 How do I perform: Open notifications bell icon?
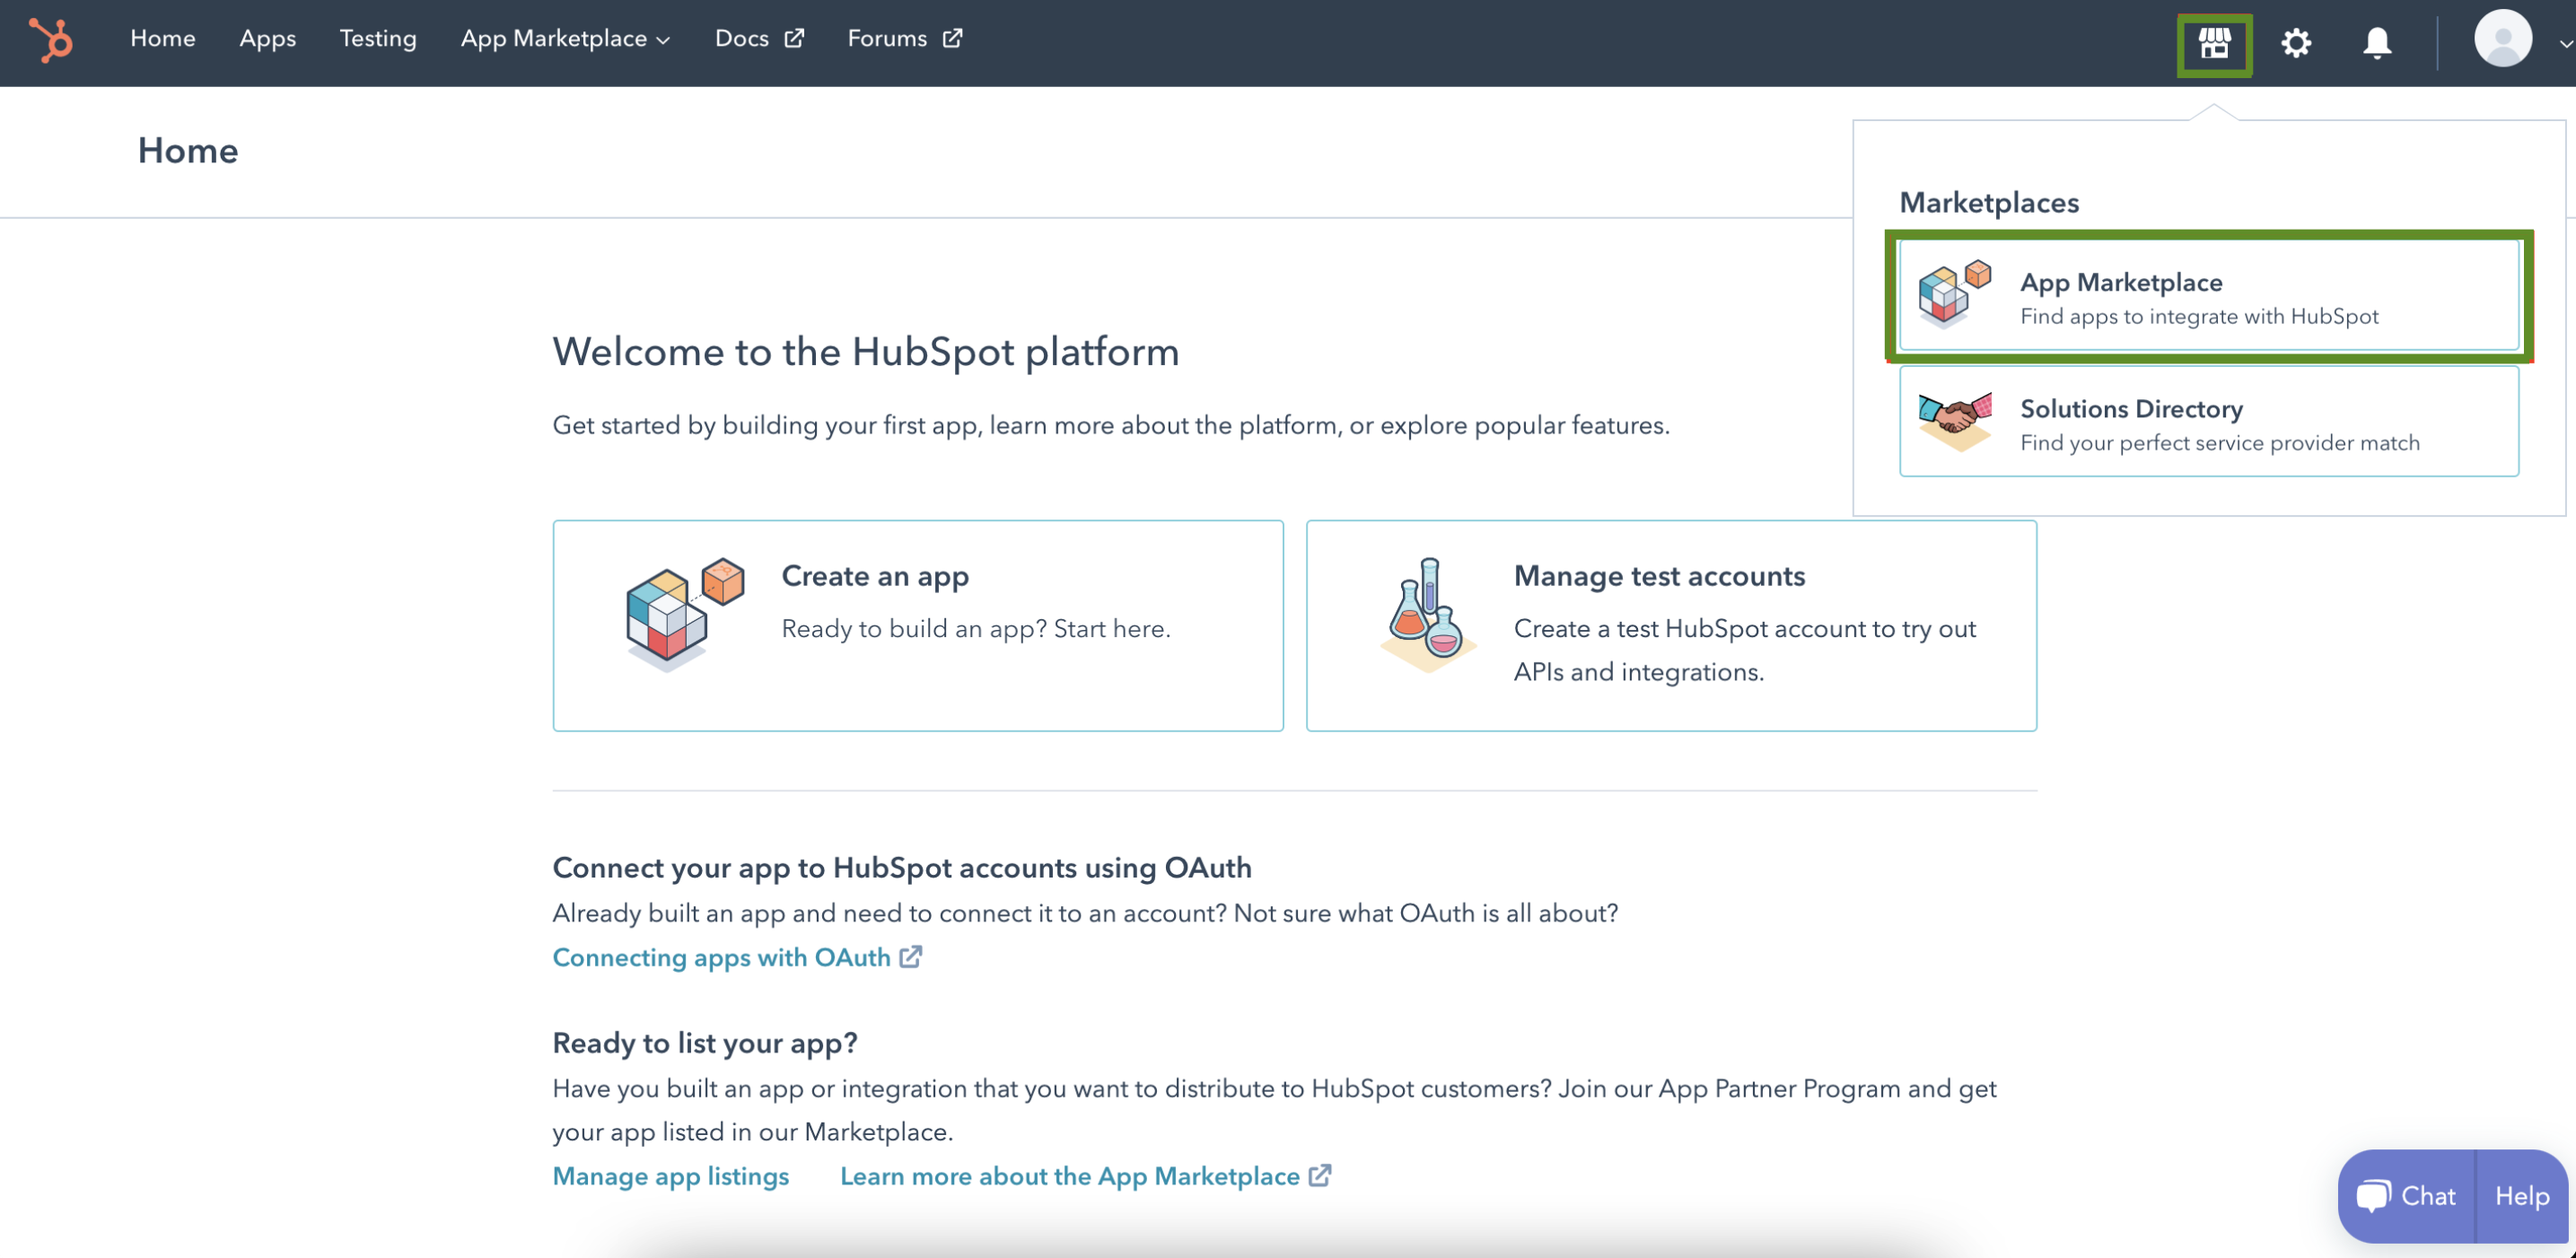(2377, 43)
